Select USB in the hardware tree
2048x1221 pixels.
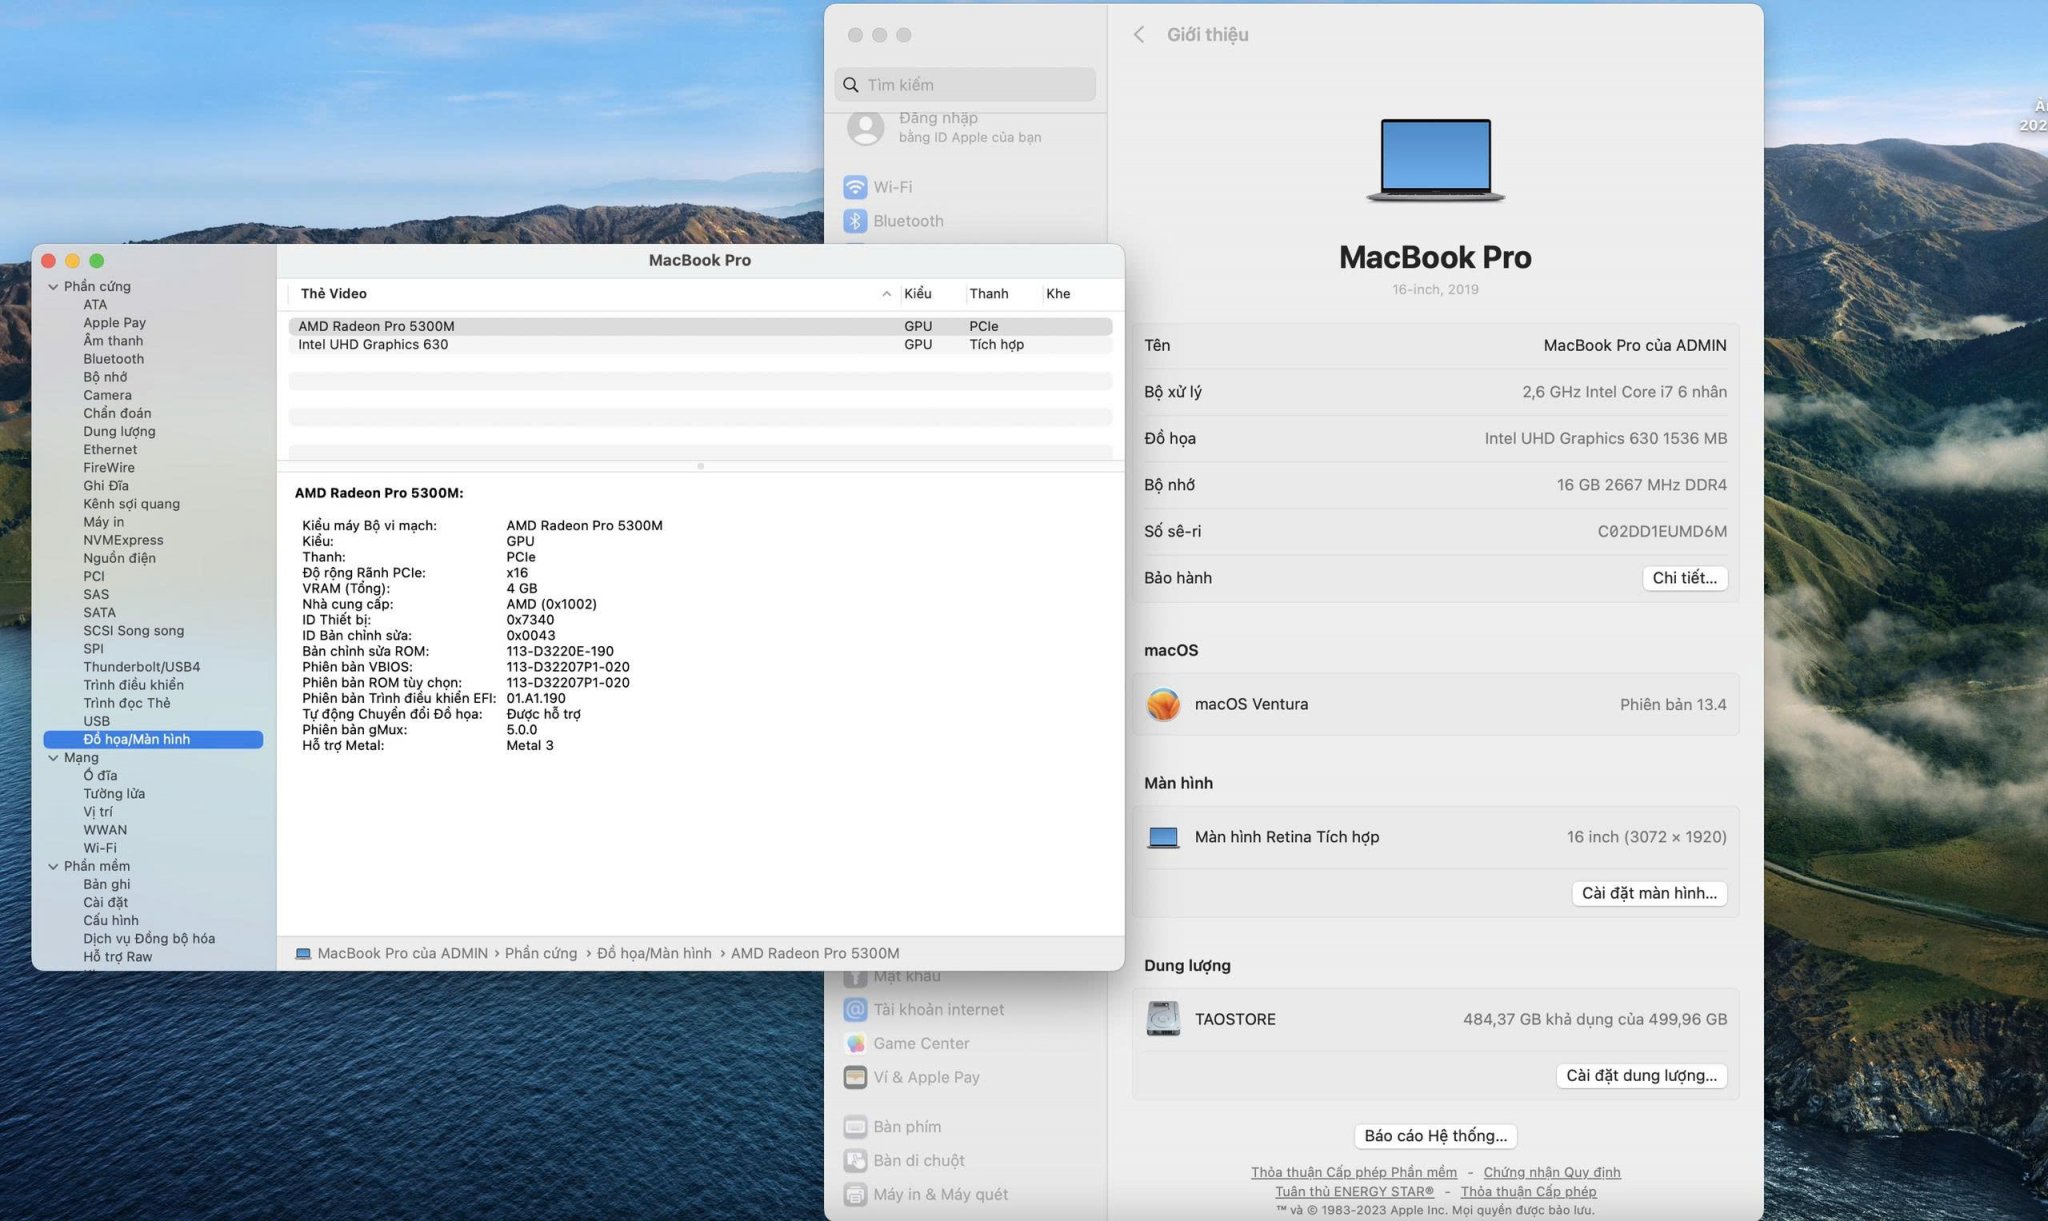tap(96, 721)
